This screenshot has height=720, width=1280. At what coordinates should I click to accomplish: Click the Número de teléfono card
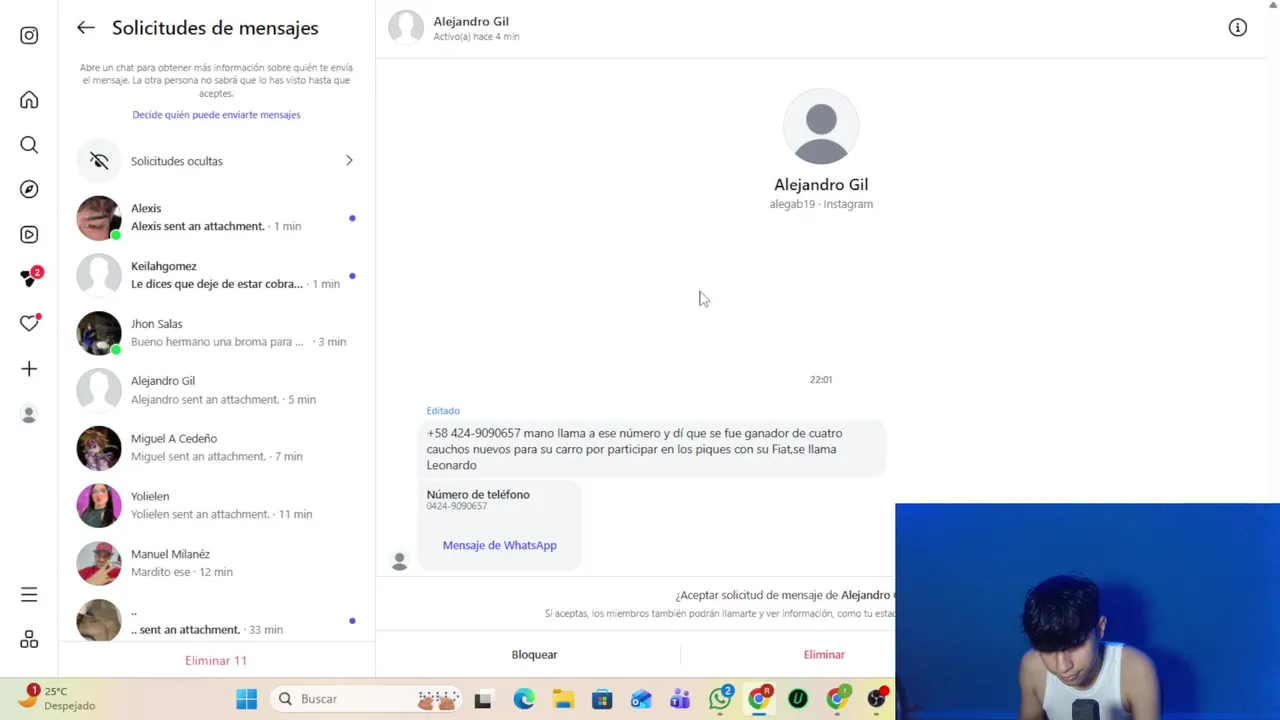click(499, 524)
